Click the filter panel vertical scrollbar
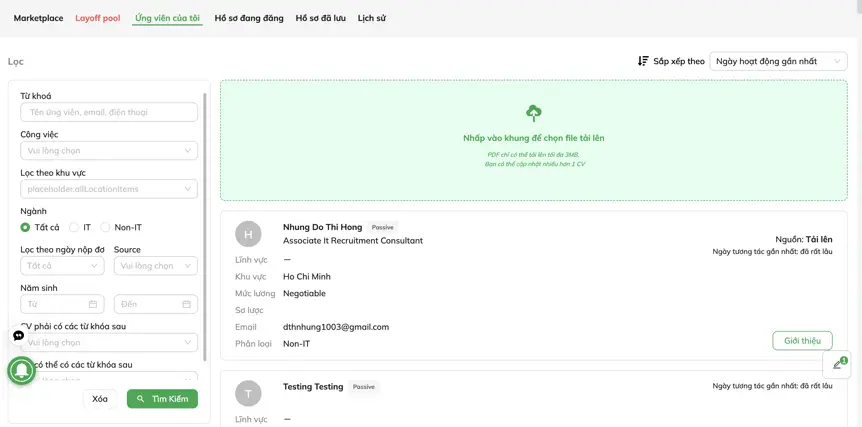This screenshot has height=427, width=862. point(206,225)
